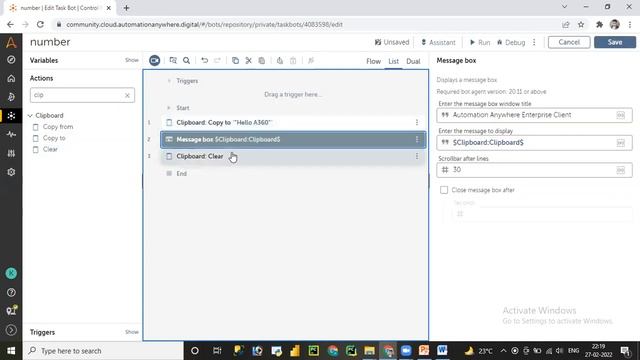Image resolution: width=640 pixels, height=360 pixels.
Task: Open options menu for Clipboard Copy to row
Action: click(x=417, y=122)
